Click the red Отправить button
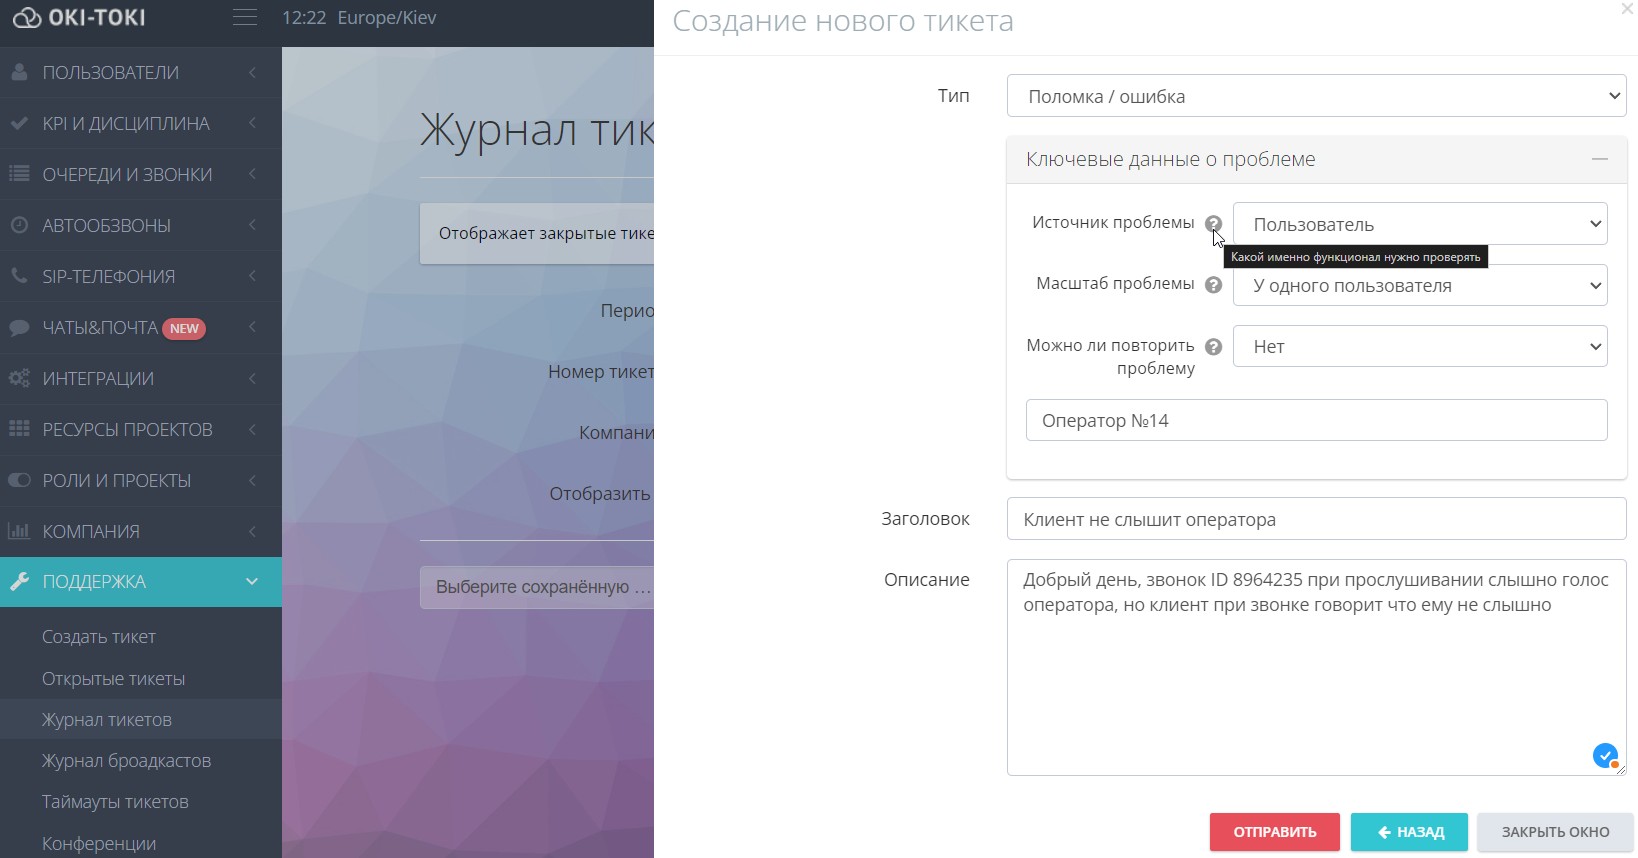 tap(1274, 832)
